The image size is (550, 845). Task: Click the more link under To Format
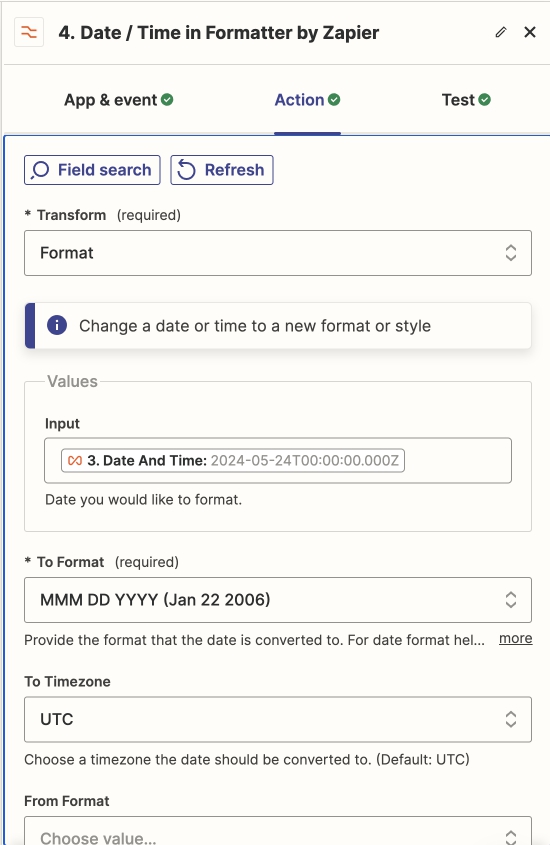516,639
